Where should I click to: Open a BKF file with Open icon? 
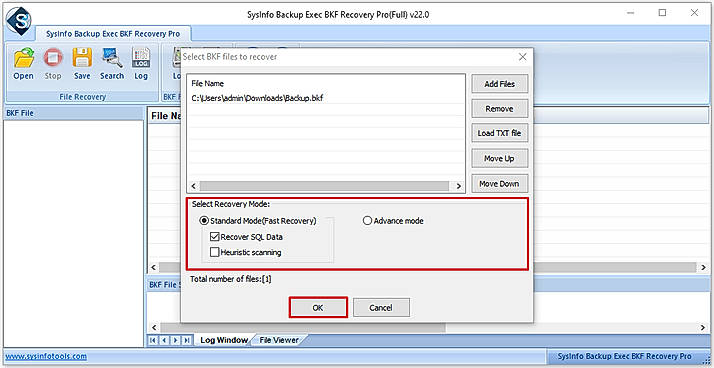23,64
